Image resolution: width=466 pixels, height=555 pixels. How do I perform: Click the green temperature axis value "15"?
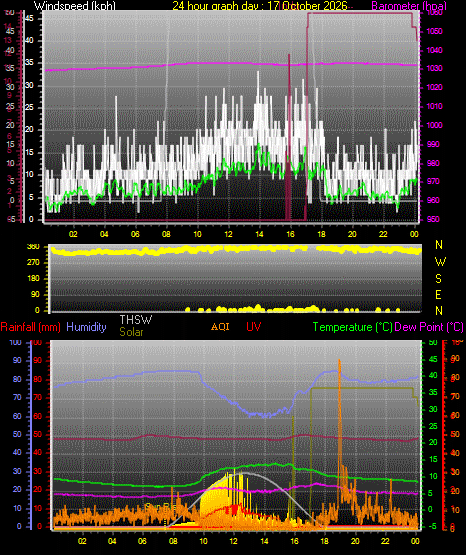(433, 459)
